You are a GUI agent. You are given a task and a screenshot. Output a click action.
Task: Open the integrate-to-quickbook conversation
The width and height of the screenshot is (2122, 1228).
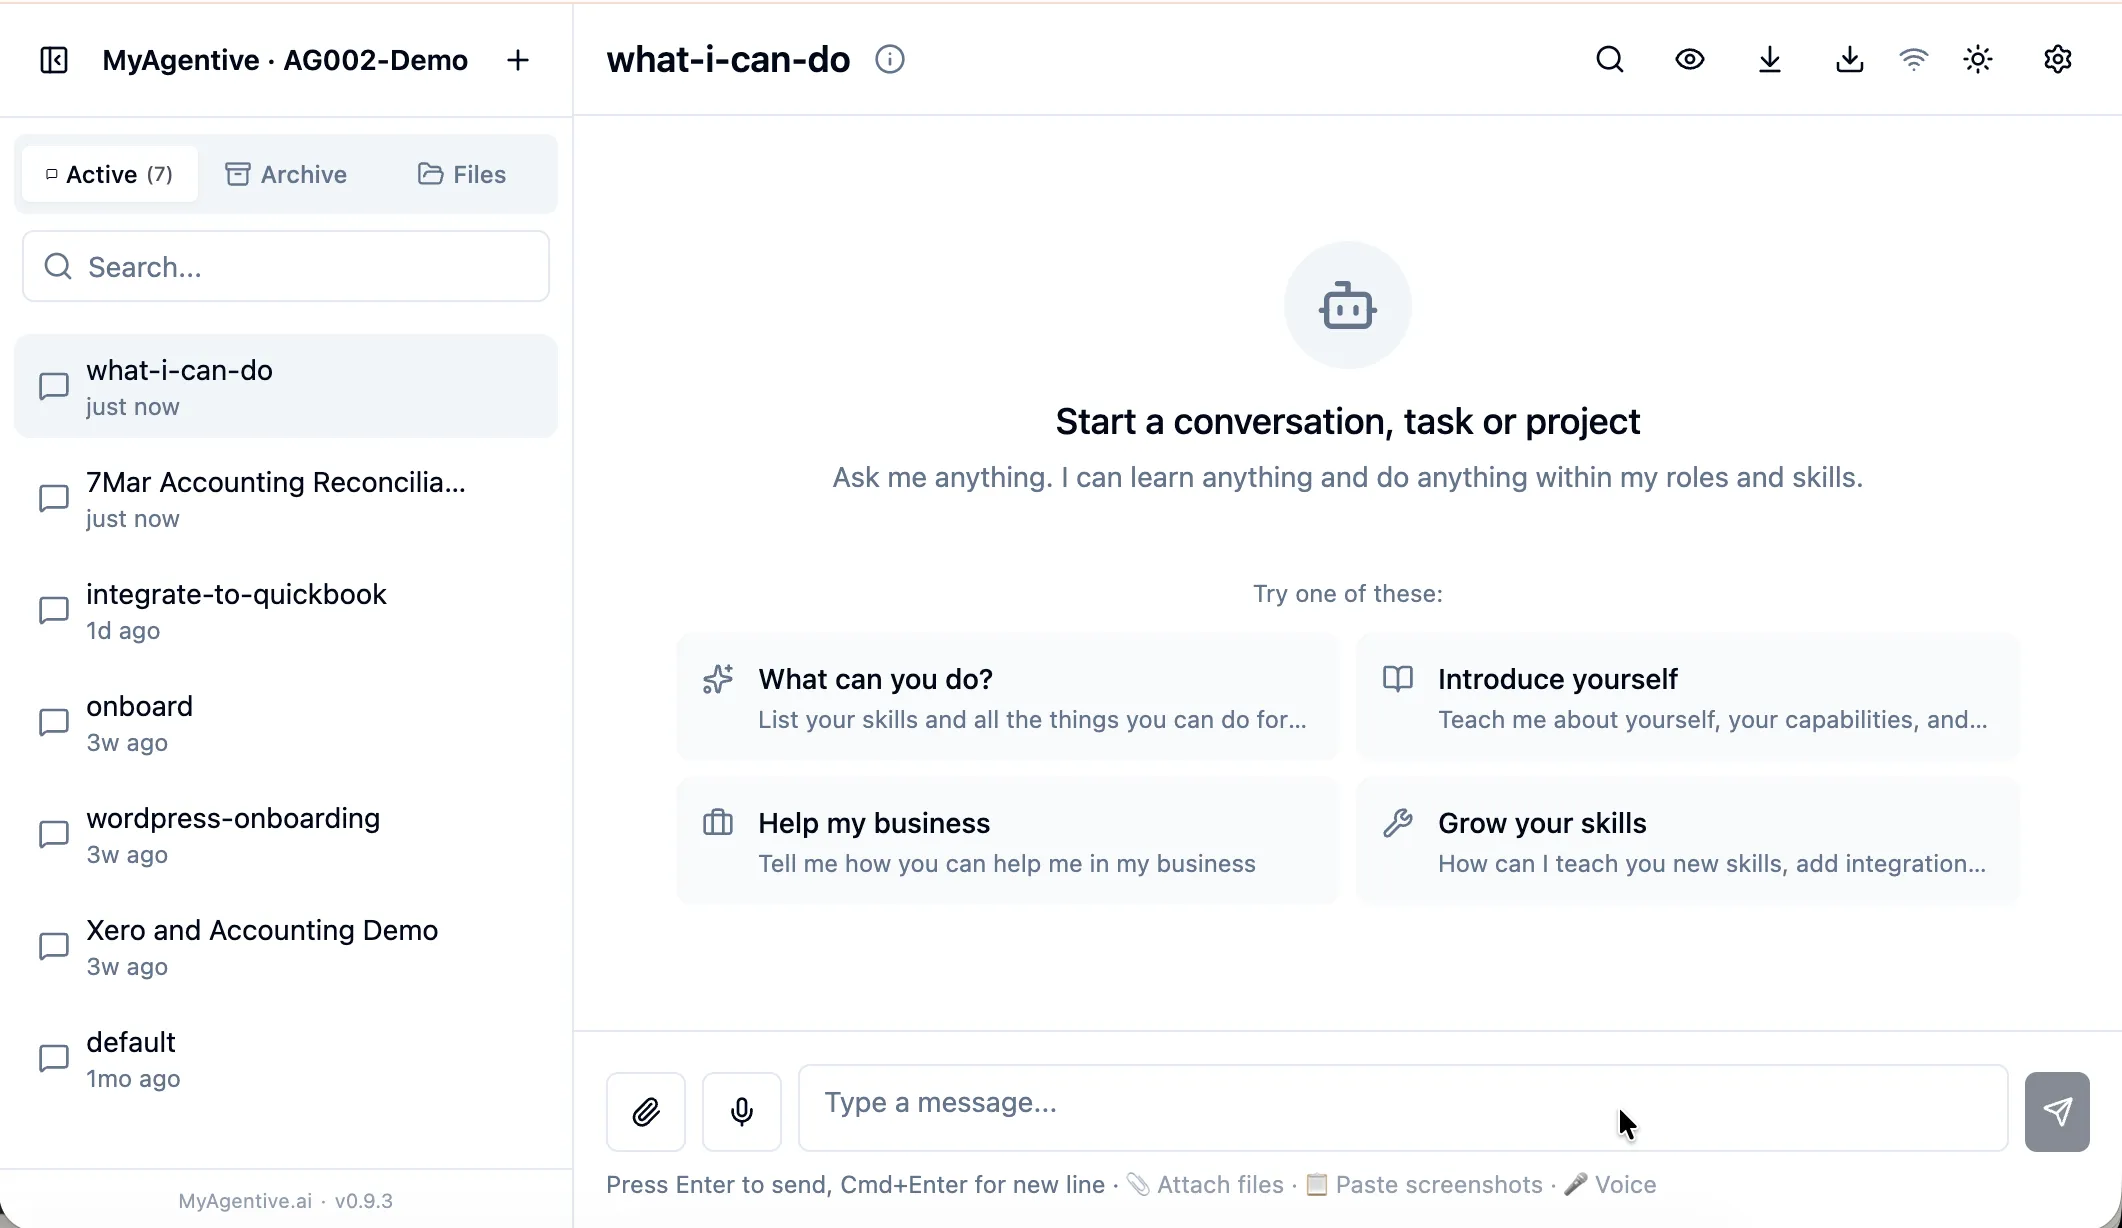click(285, 610)
